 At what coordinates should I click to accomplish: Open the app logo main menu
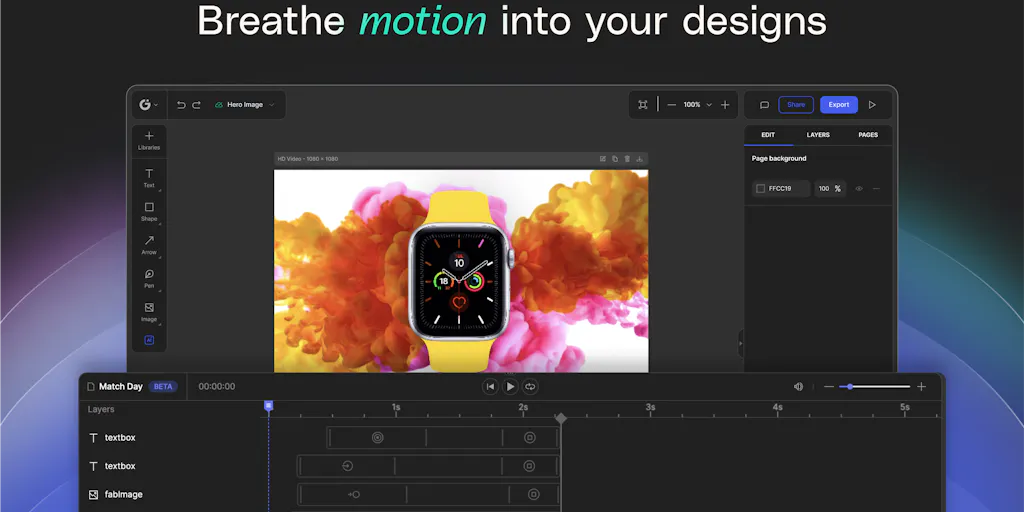(x=148, y=104)
